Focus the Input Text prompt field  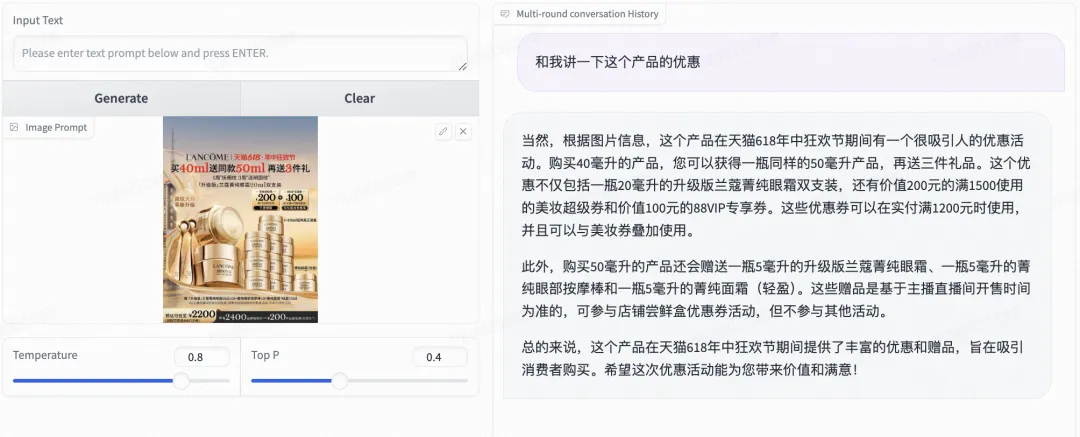click(240, 53)
